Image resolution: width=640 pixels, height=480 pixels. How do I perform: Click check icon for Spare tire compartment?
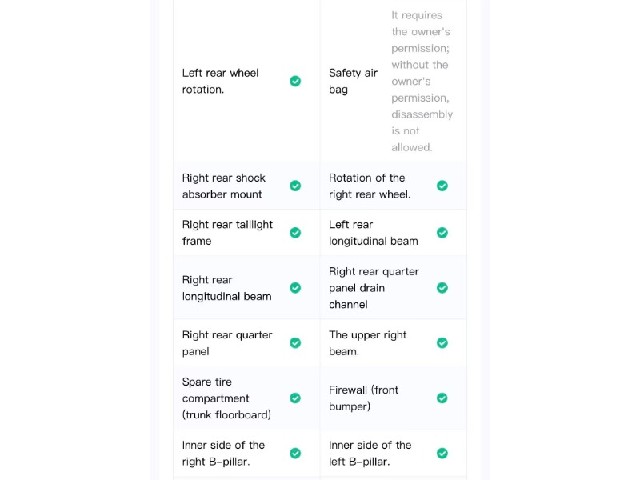tap(296, 398)
